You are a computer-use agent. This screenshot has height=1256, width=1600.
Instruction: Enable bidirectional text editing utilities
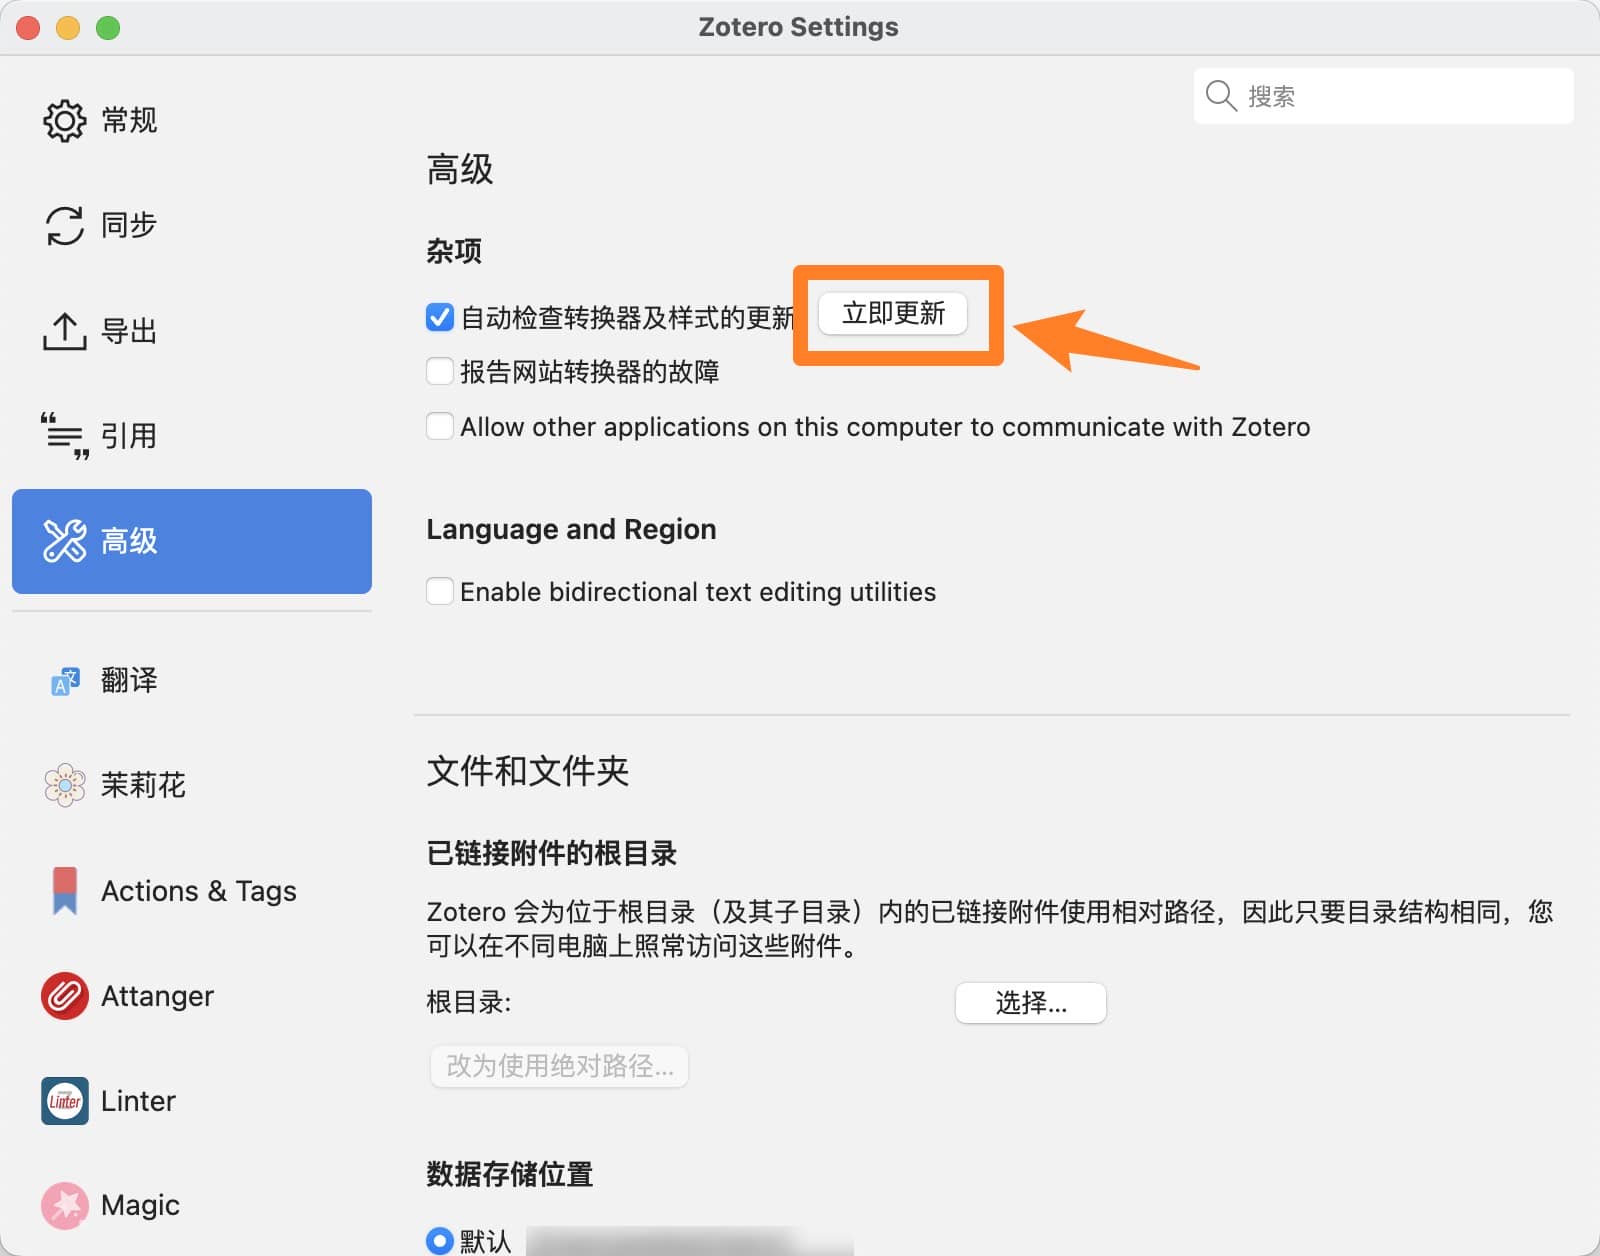coord(440,592)
